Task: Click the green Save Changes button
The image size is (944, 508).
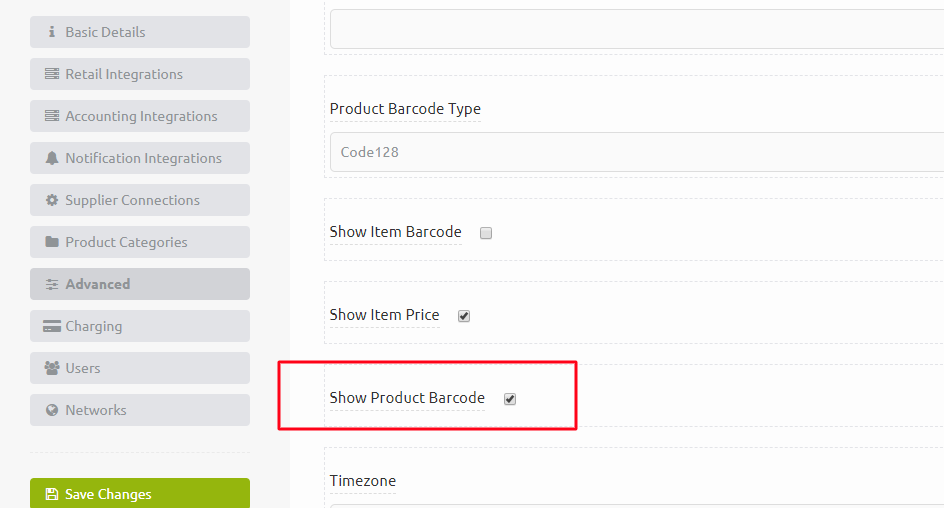Action: pyautogui.click(x=140, y=494)
